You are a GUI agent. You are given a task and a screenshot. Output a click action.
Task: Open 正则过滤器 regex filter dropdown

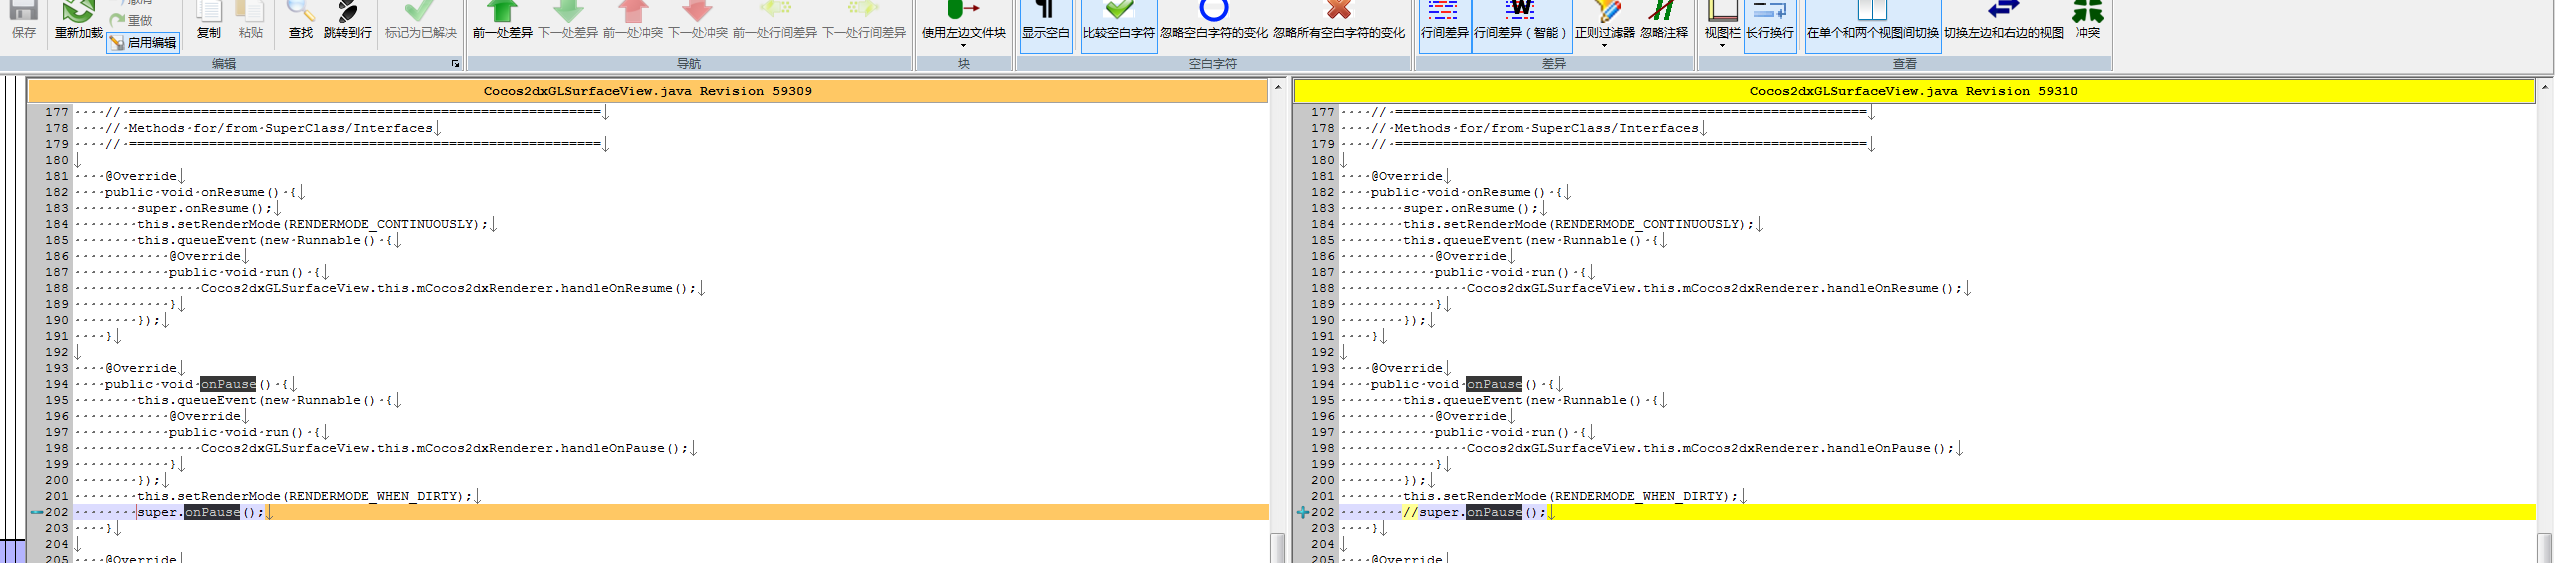pyautogui.click(x=1604, y=24)
